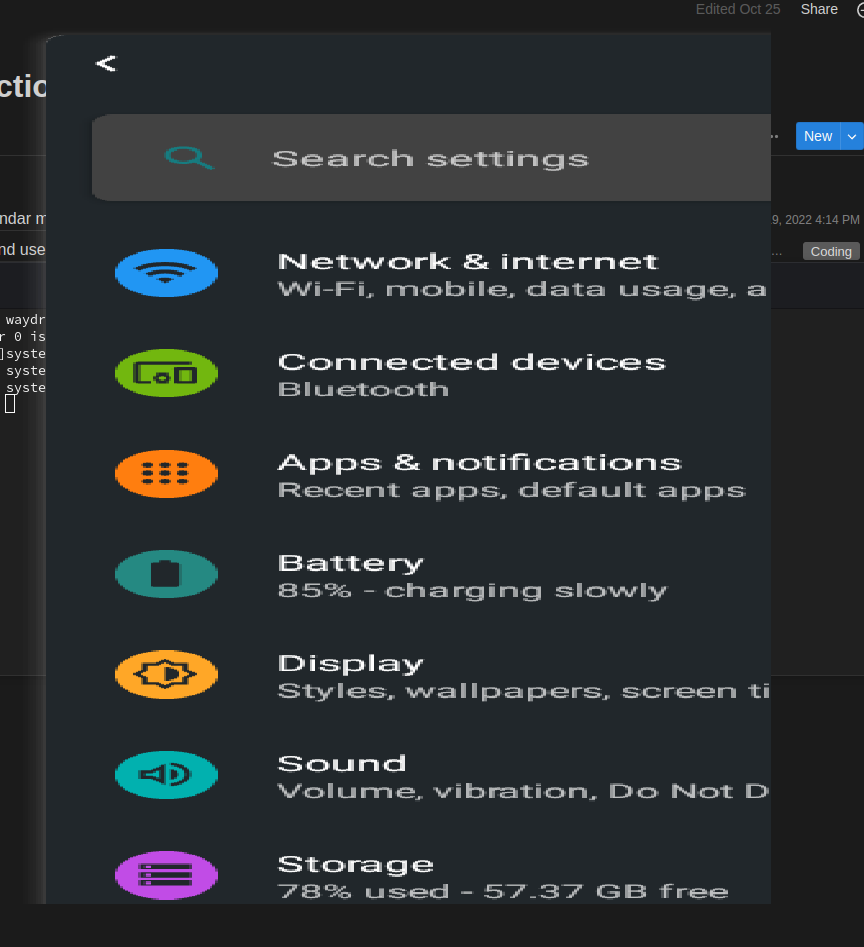Image resolution: width=864 pixels, height=947 pixels.
Task: Open Network & internet via the Wi-Fi icon
Action: pyautogui.click(x=166, y=272)
